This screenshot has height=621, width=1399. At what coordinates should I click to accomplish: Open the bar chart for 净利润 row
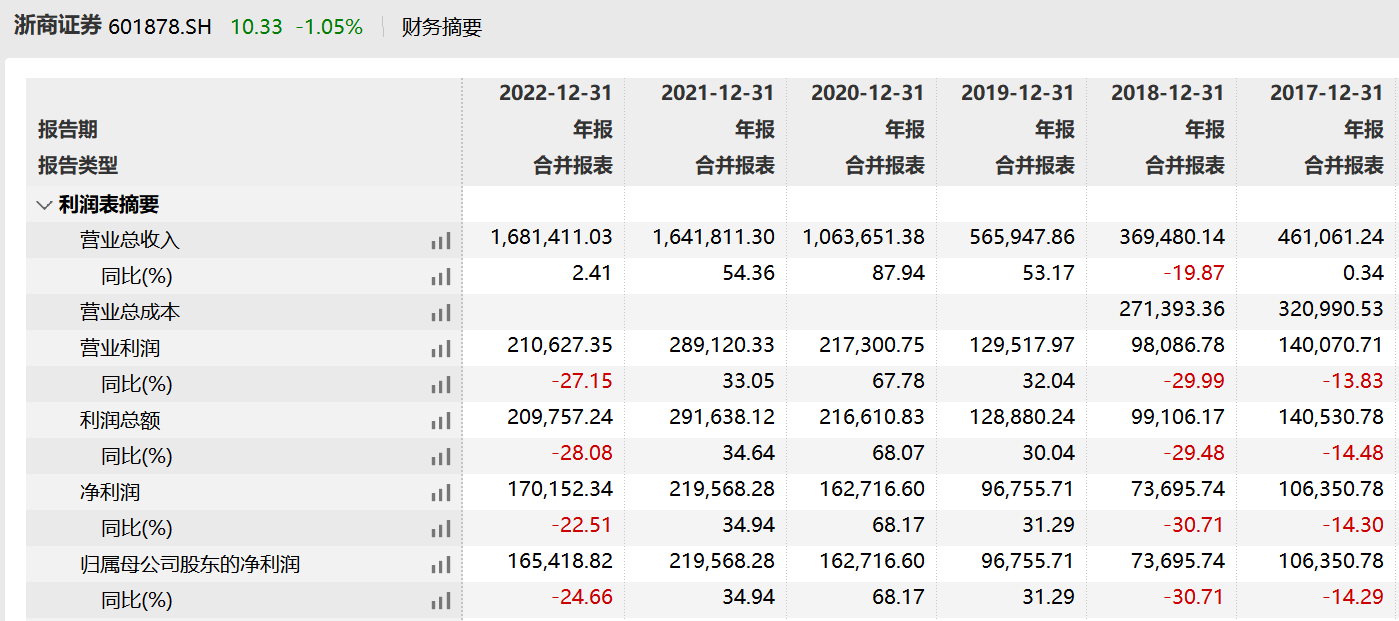coord(441,493)
